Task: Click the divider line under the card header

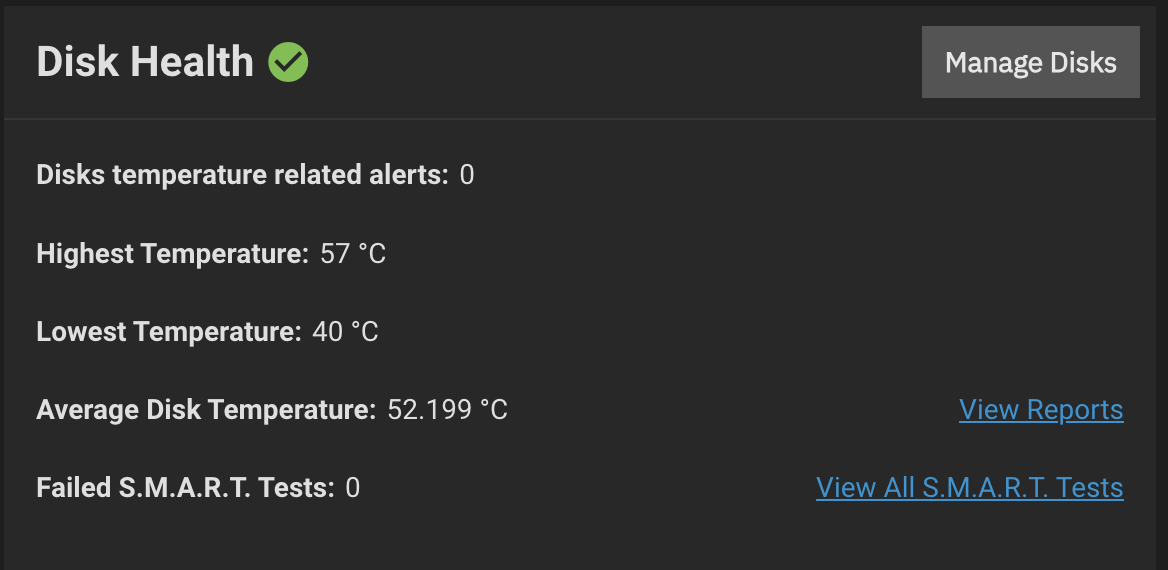Action: [x=580, y=118]
